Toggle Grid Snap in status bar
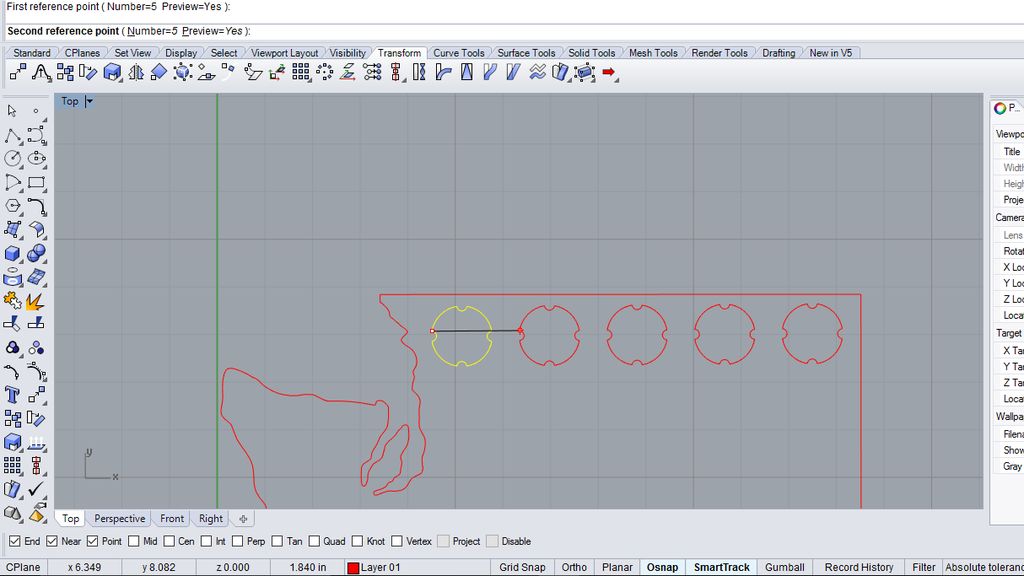The image size is (1024, 576). point(522,568)
